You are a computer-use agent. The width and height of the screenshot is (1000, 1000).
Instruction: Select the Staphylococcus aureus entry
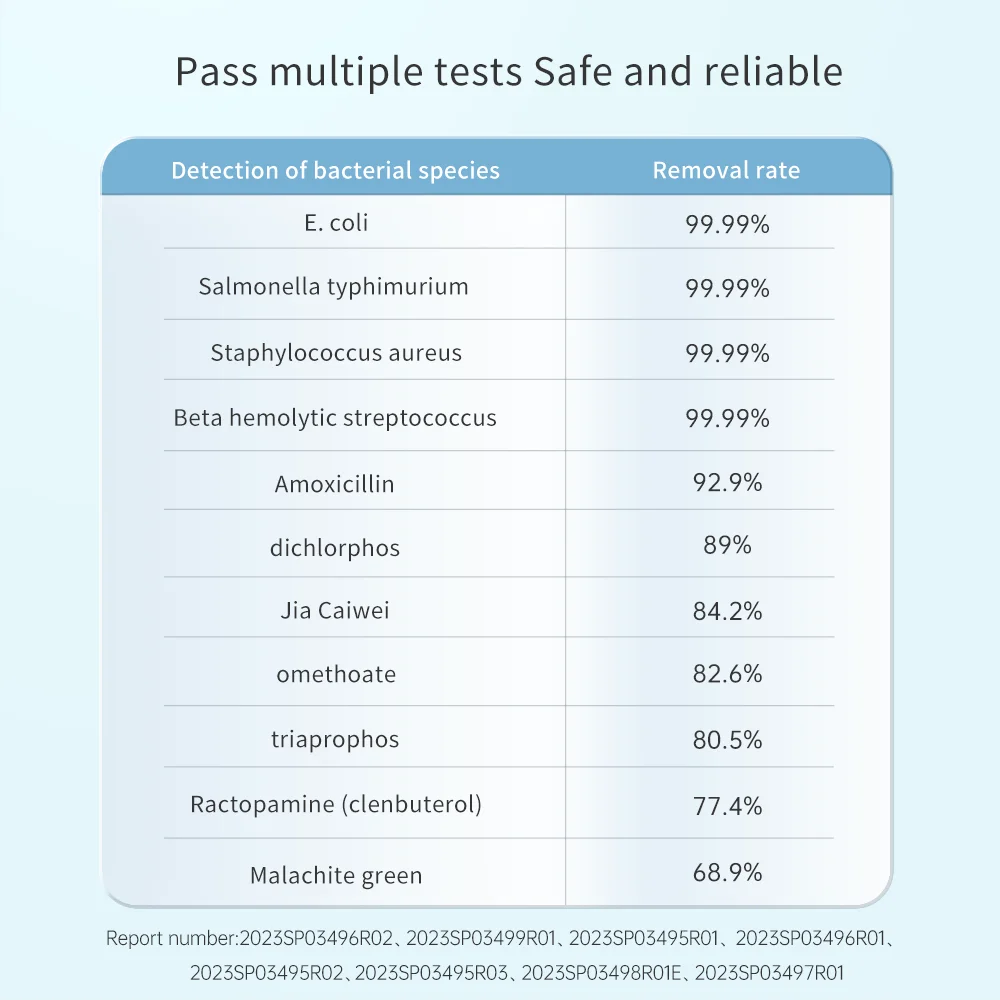click(336, 352)
